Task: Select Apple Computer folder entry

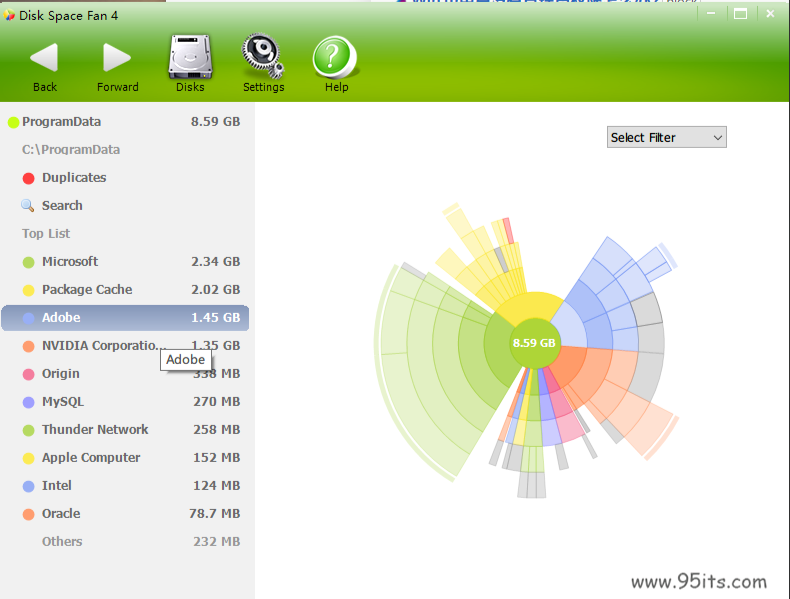Action: click(x=124, y=457)
